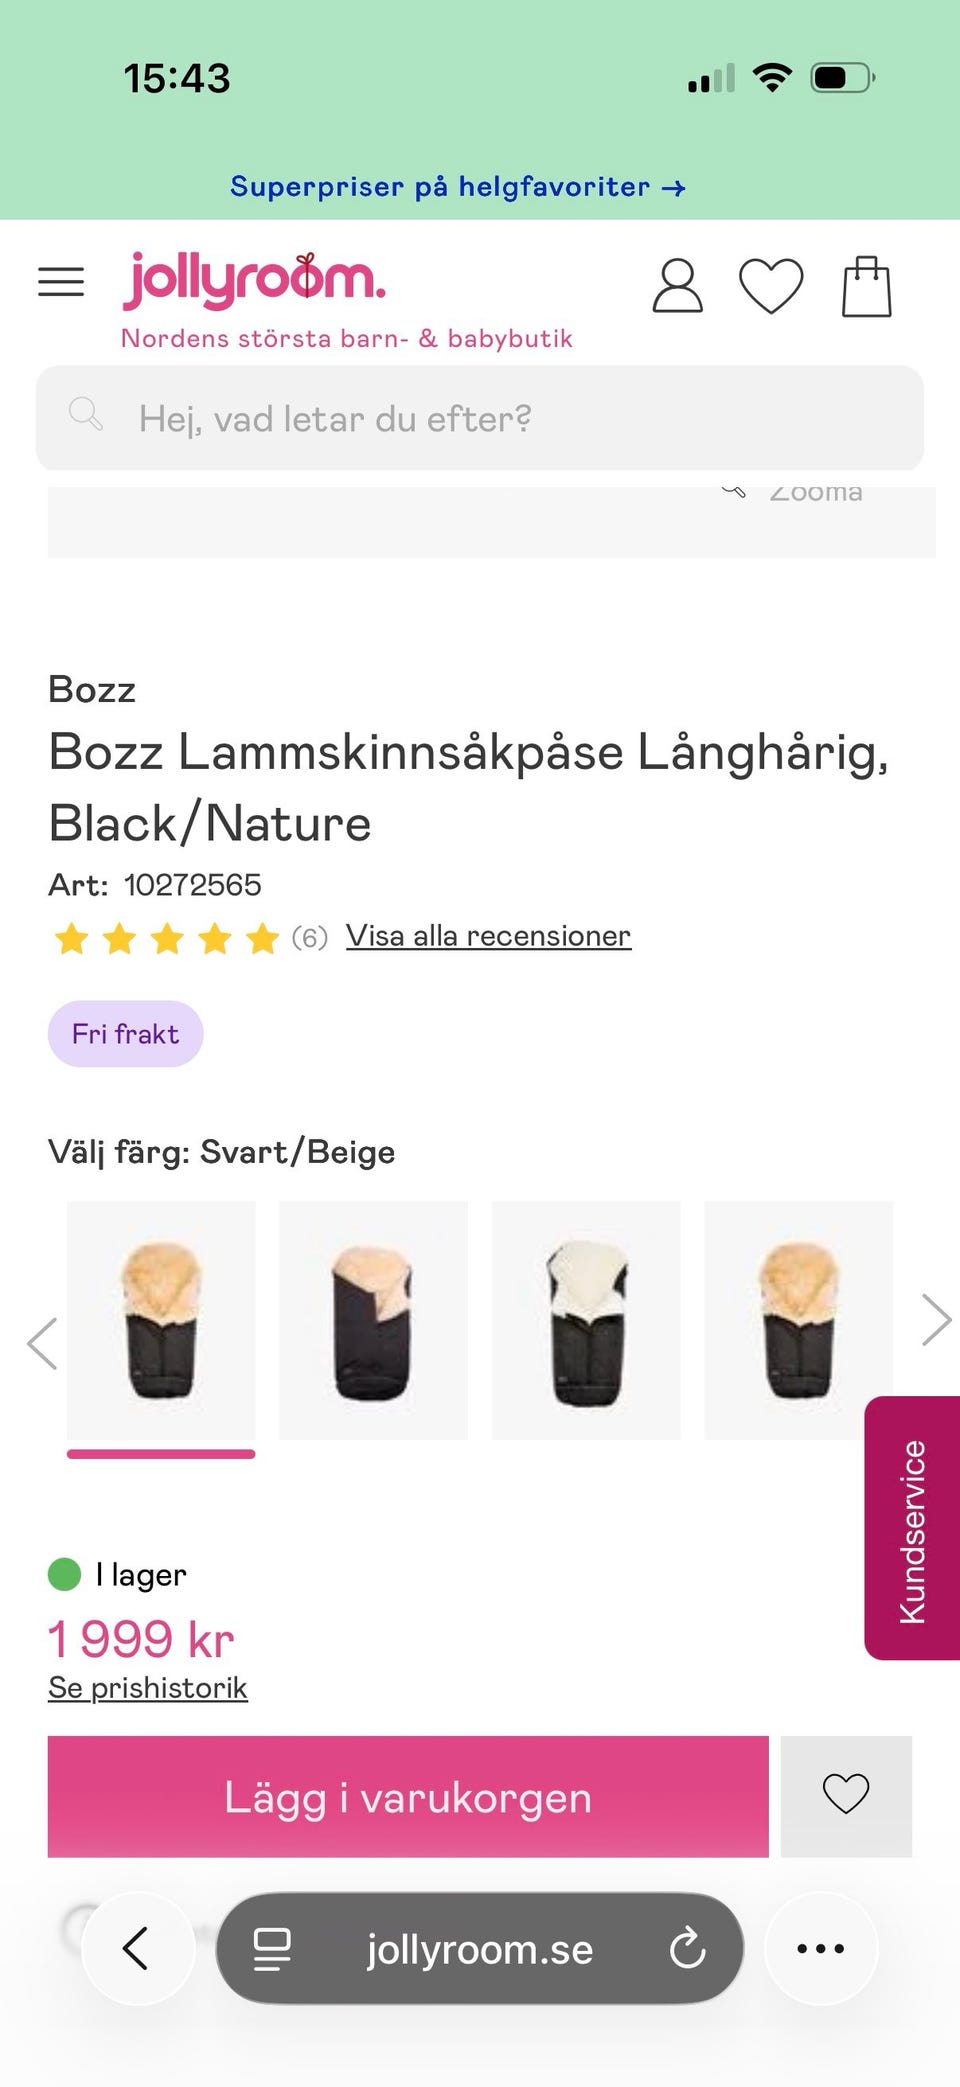960x2087 pixels.
Task: Open Superpriser på helgfavoriter banner
Action: [457, 187]
